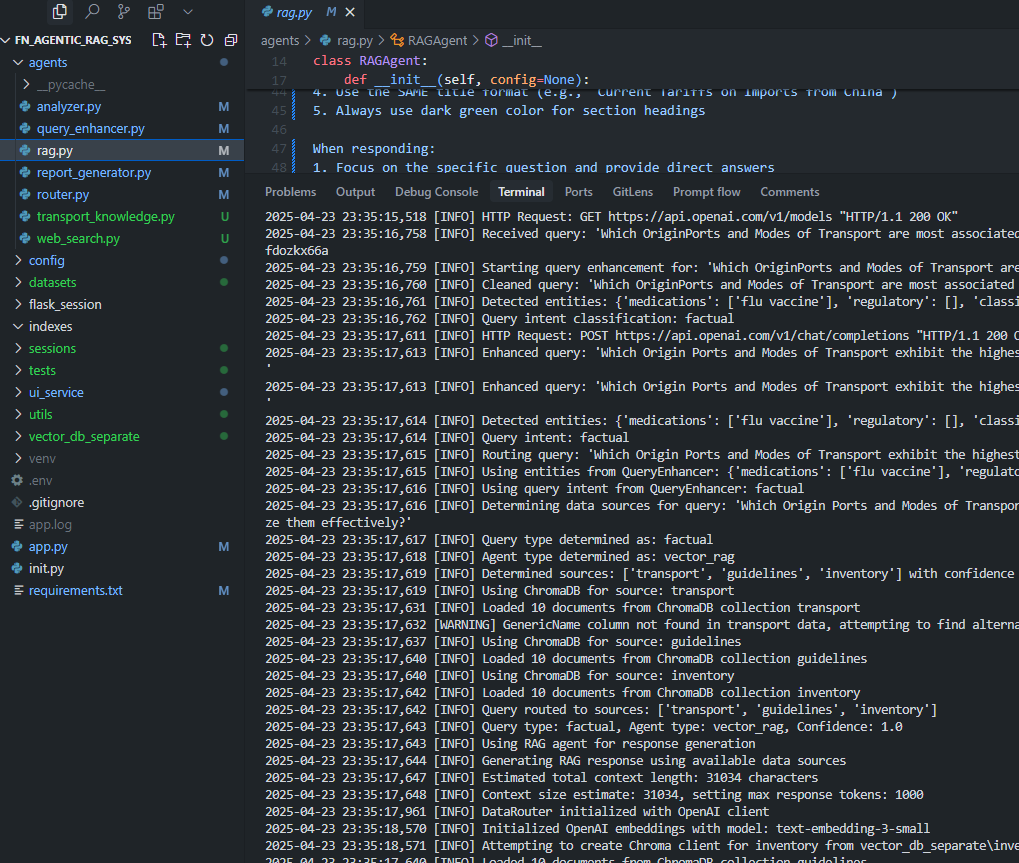The image size is (1019, 863).
Task: Open the .gitignore file
Action: [x=56, y=503]
